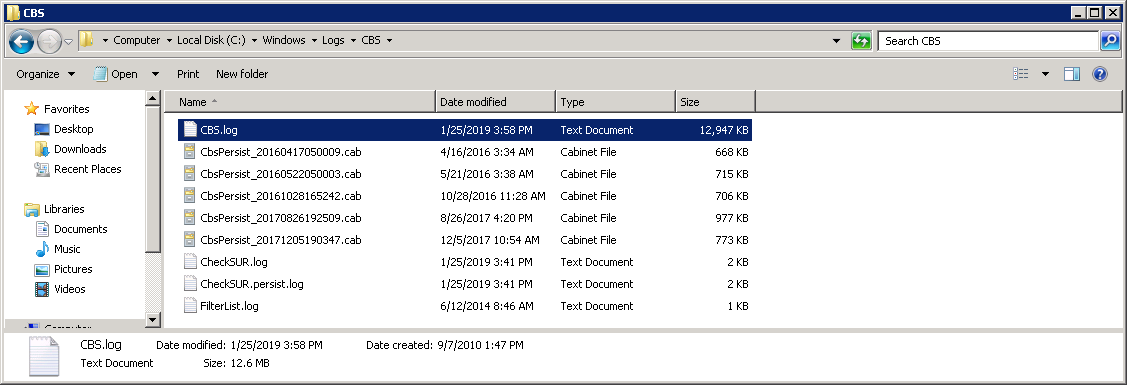This screenshot has width=1127, height=385.
Task: Click the folder icon in address bar
Action: point(87,40)
